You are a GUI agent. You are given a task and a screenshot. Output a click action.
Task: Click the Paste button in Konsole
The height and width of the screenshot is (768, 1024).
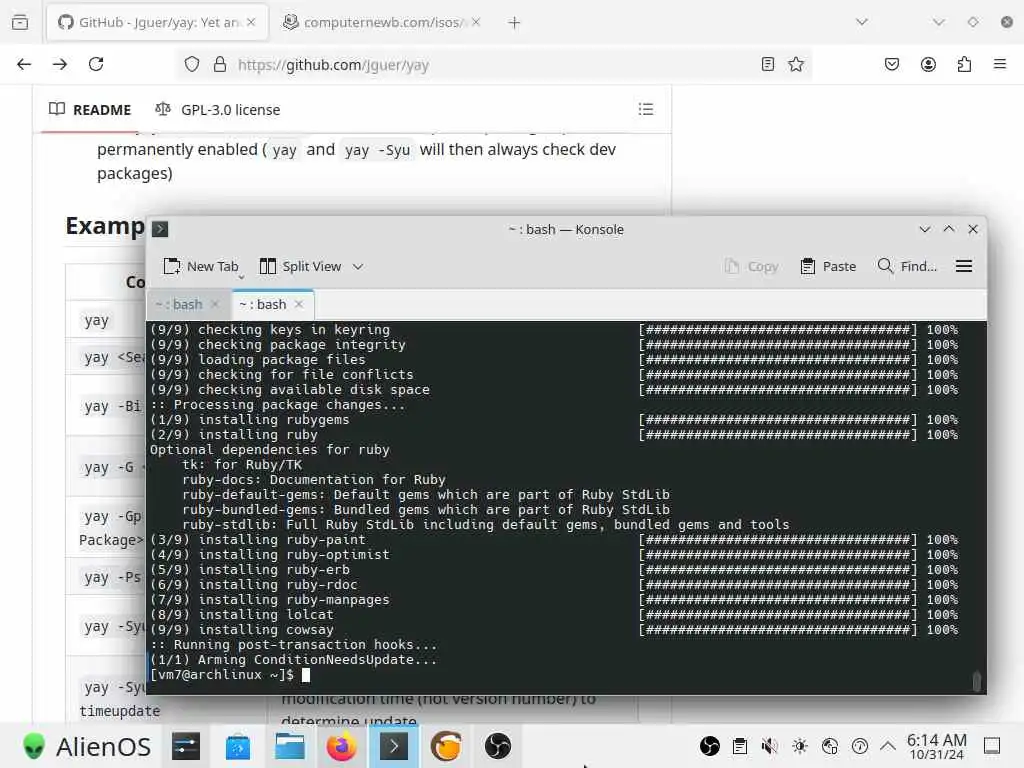828,266
